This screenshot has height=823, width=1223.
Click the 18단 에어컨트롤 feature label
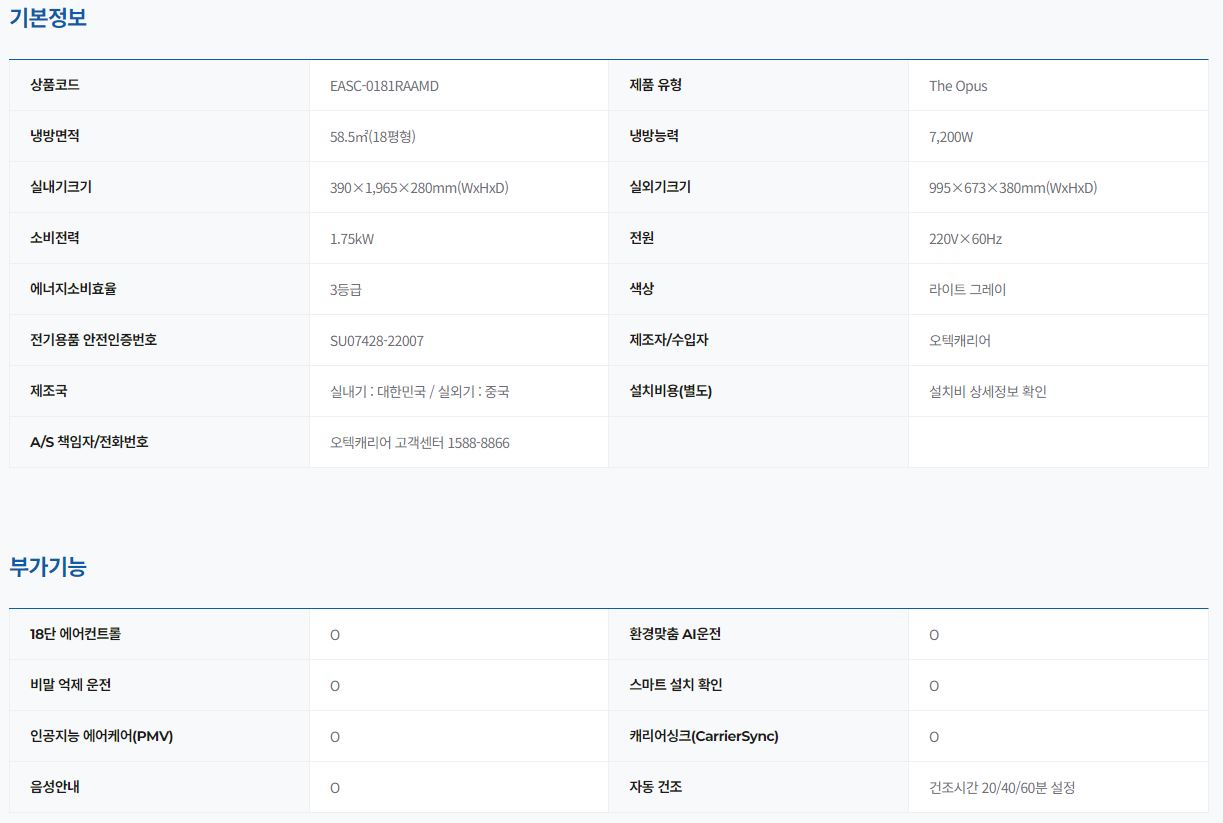tap(76, 634)
